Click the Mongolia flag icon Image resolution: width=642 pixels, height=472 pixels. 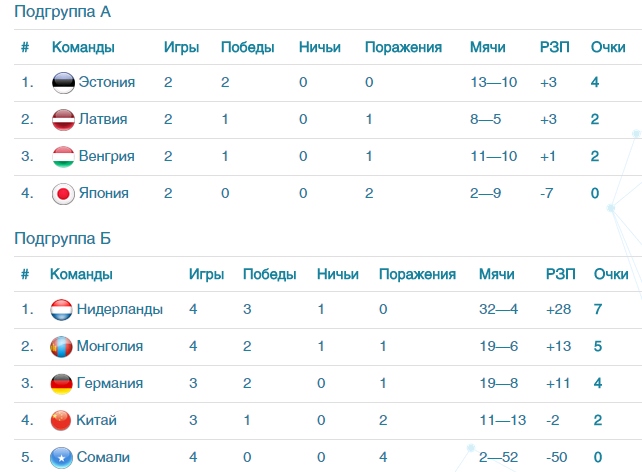(62, 346)
